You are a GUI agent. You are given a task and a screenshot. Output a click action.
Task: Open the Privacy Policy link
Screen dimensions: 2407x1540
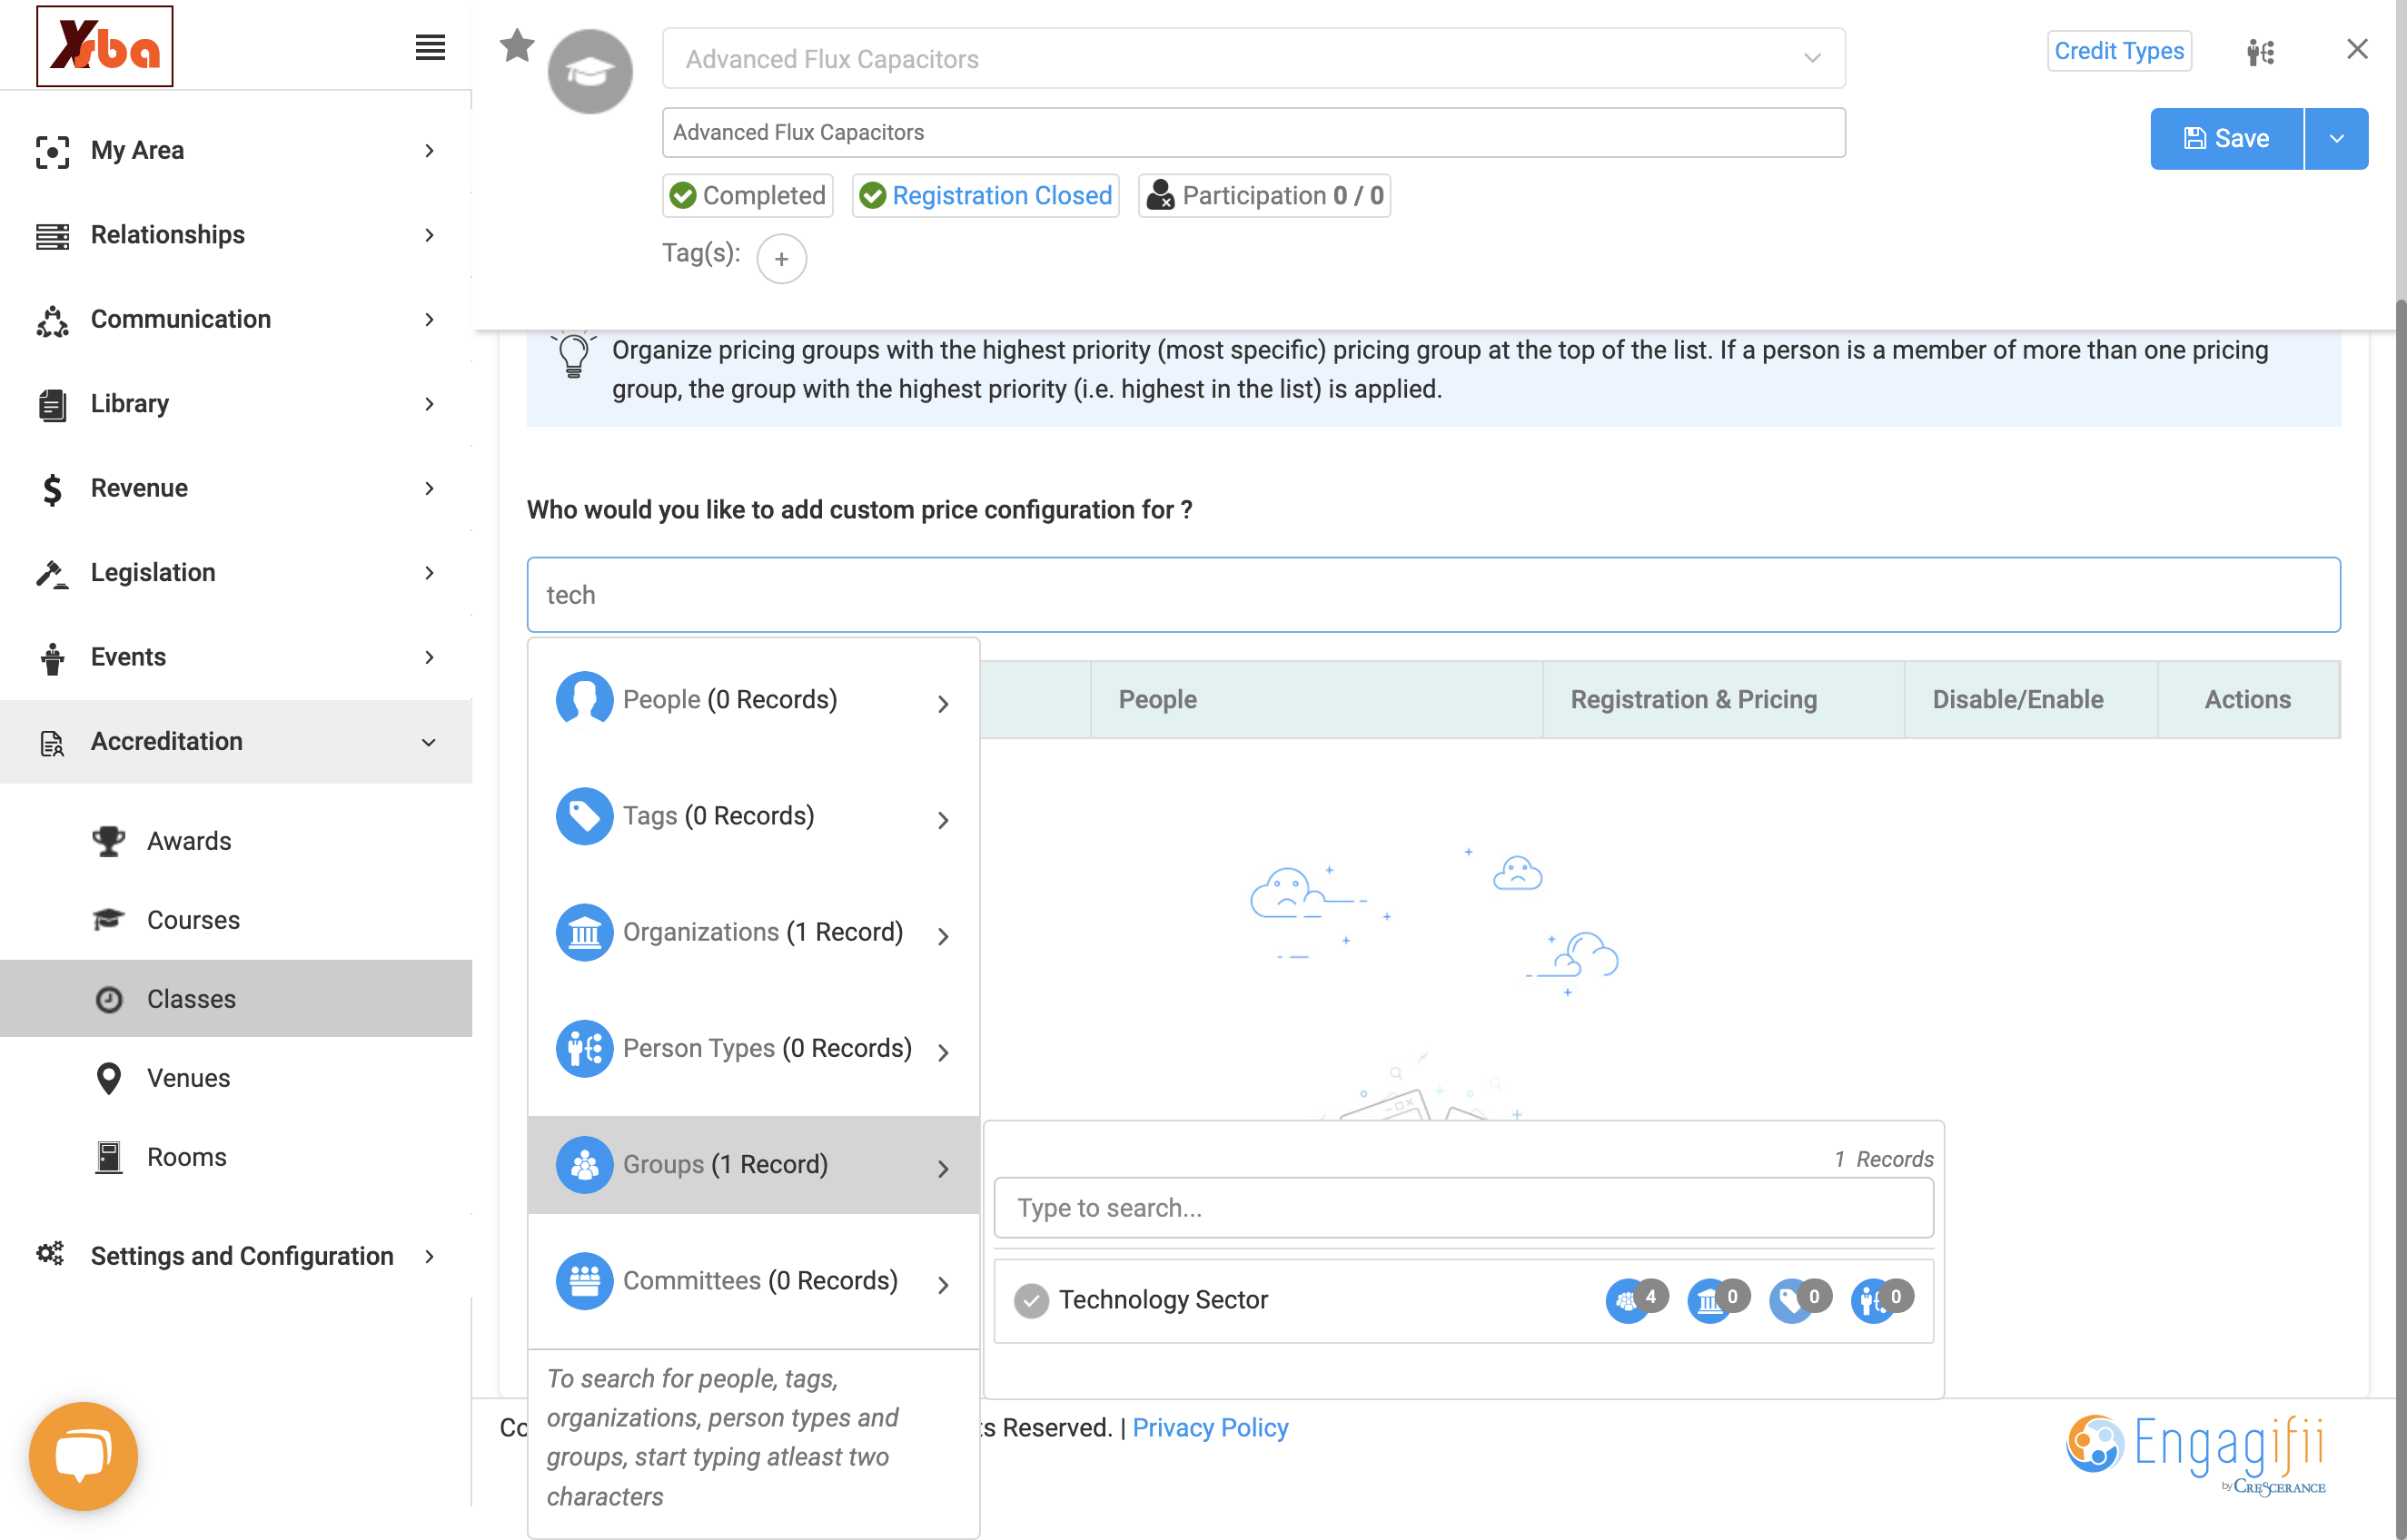(x=1210, y=1427)
